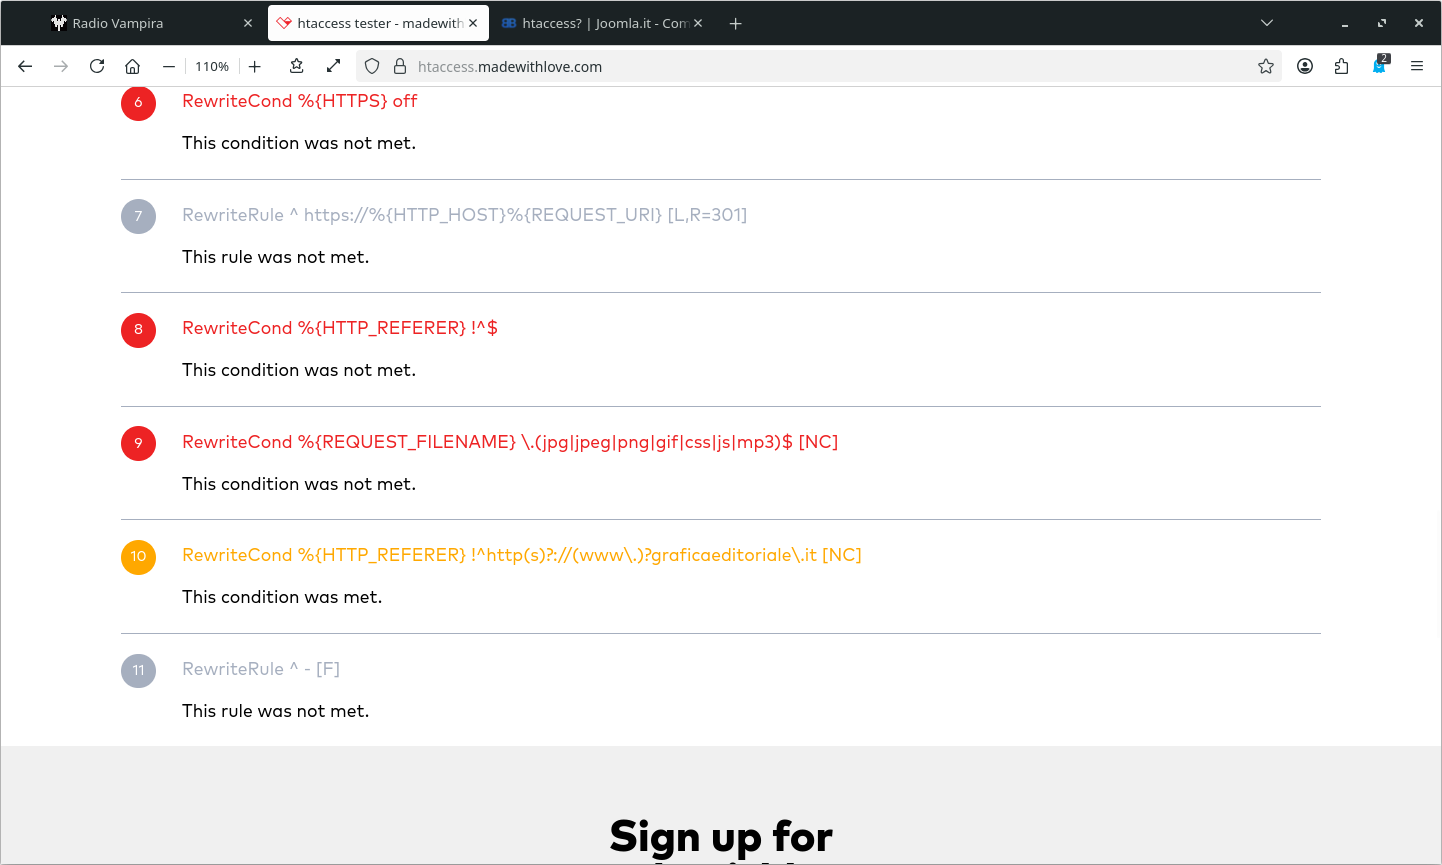Open the Ghostery extension with badge 2
Screen dimensions: 1442x865
[x=1379, y=66]
